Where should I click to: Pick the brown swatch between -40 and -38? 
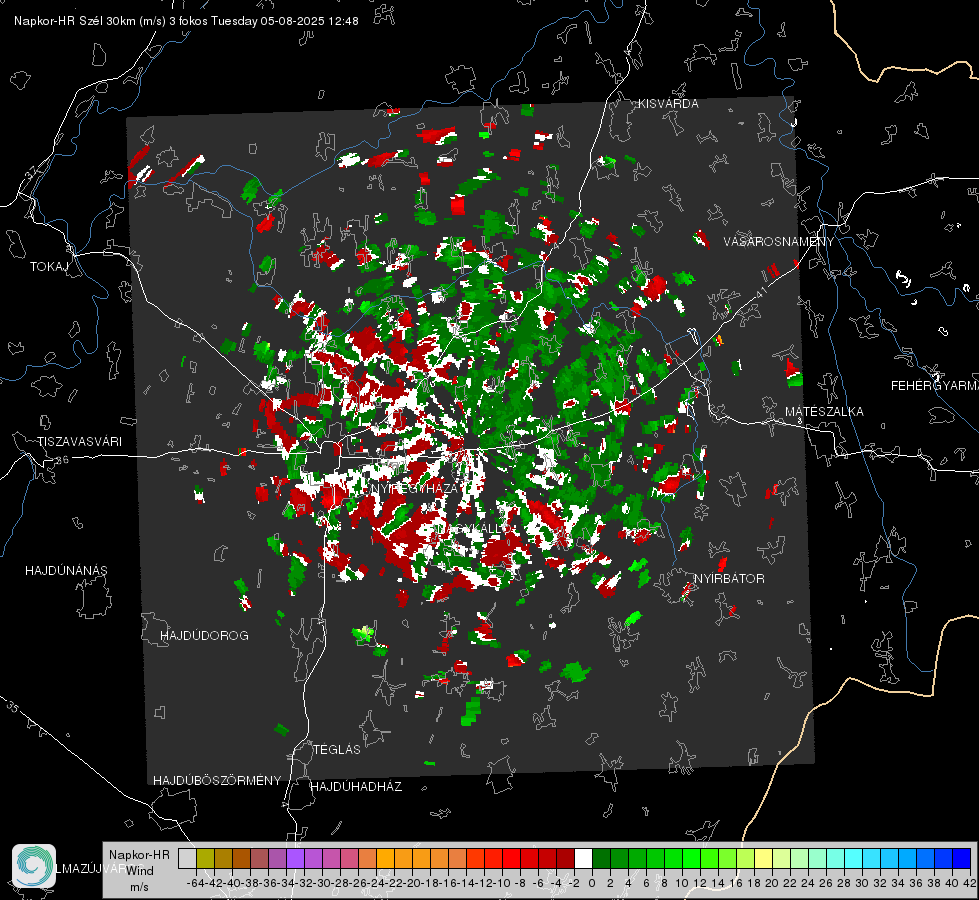point(242,858)
